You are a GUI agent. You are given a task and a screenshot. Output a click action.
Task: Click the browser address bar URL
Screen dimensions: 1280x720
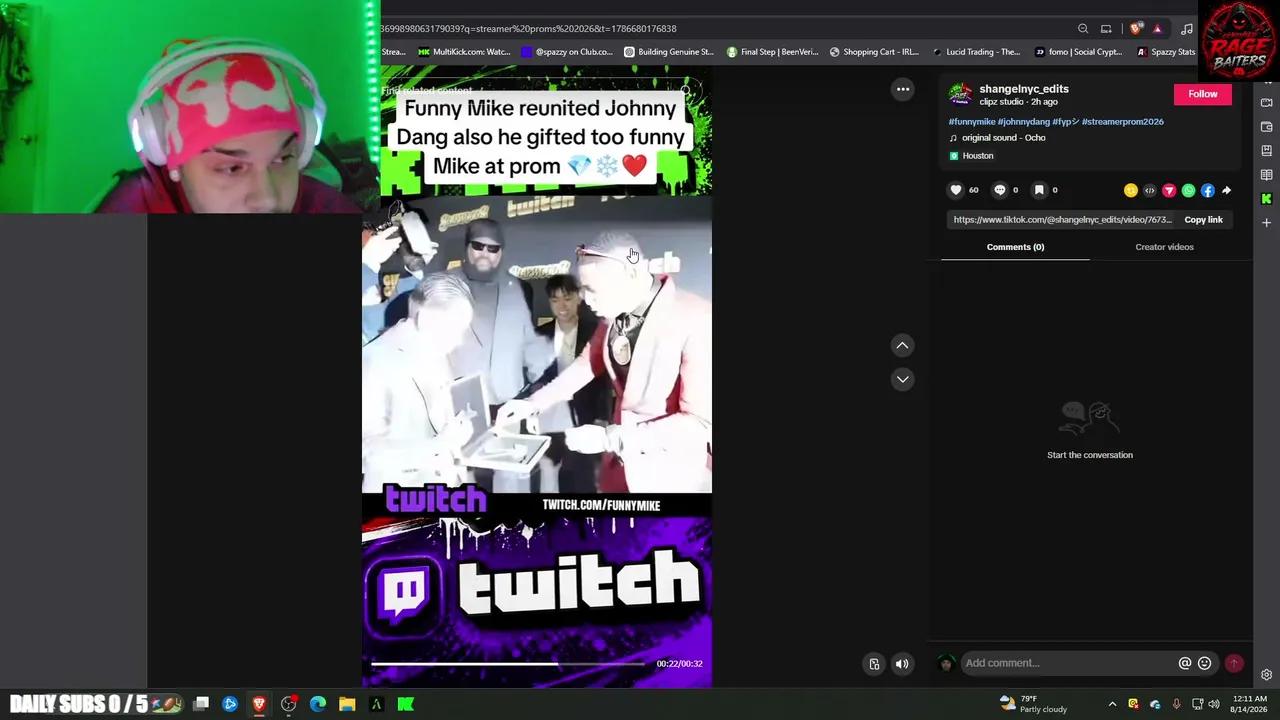[528, 29]
